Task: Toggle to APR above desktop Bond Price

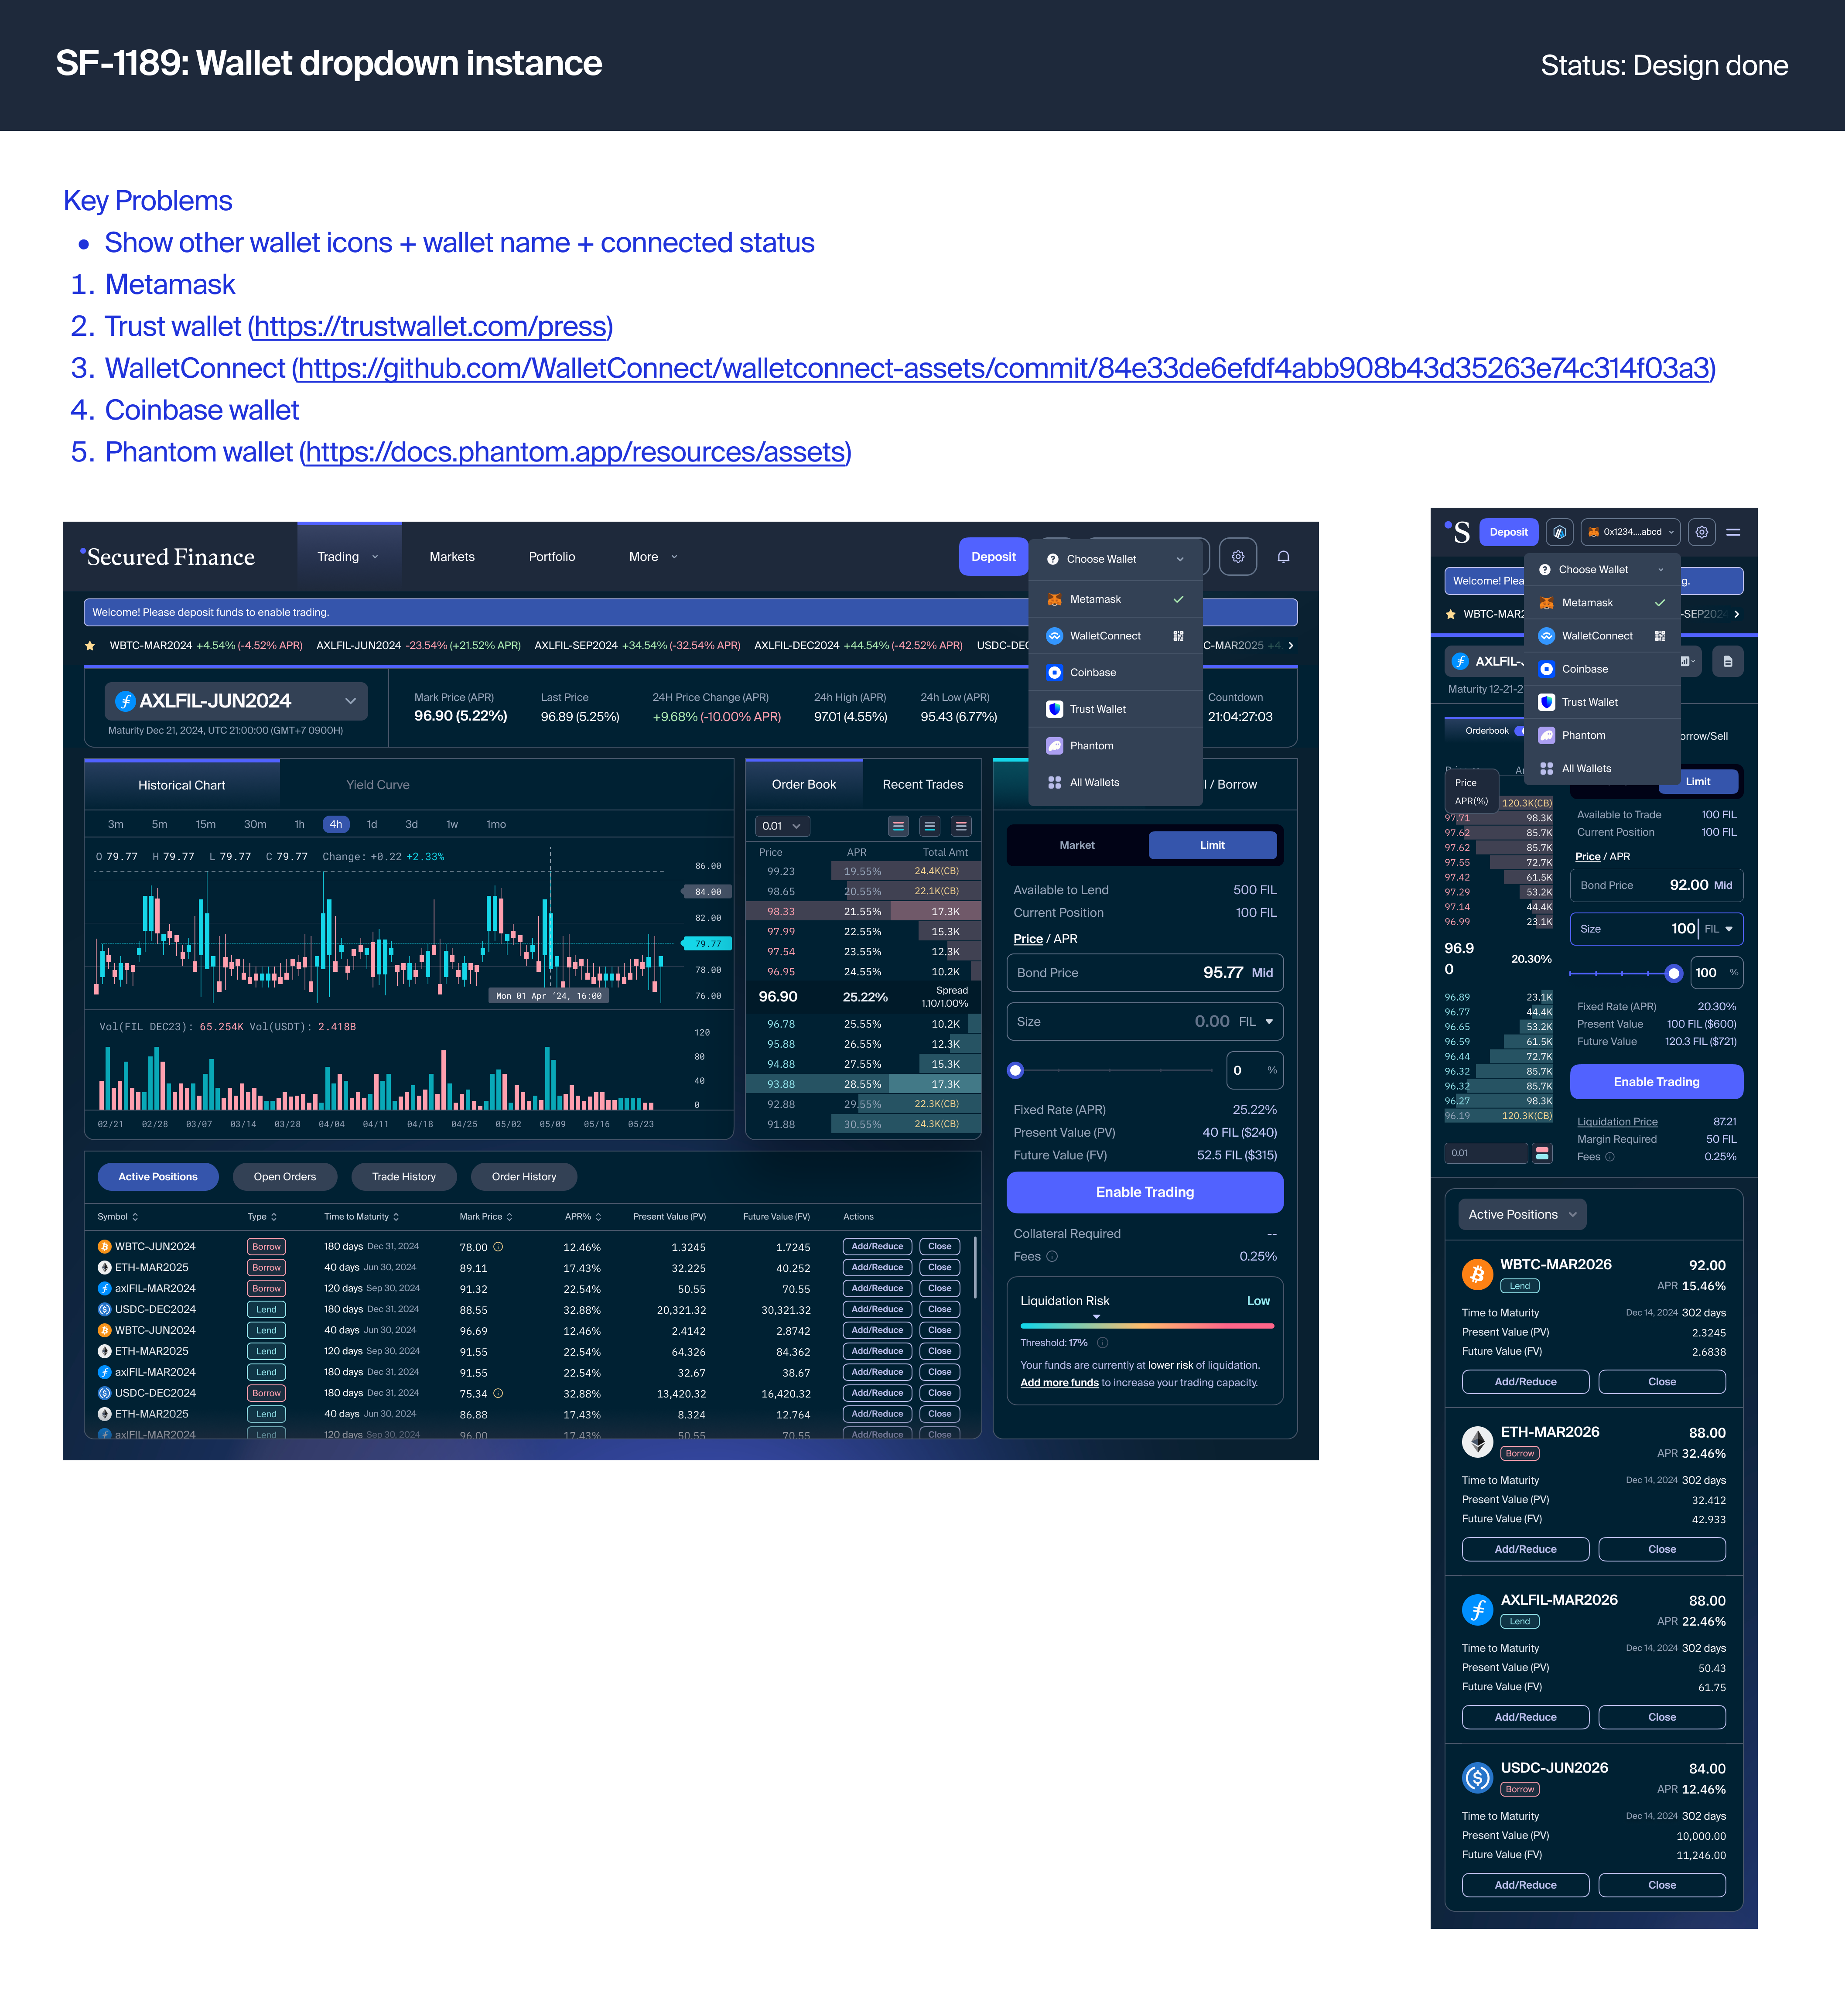Action: click(1066, 939)
